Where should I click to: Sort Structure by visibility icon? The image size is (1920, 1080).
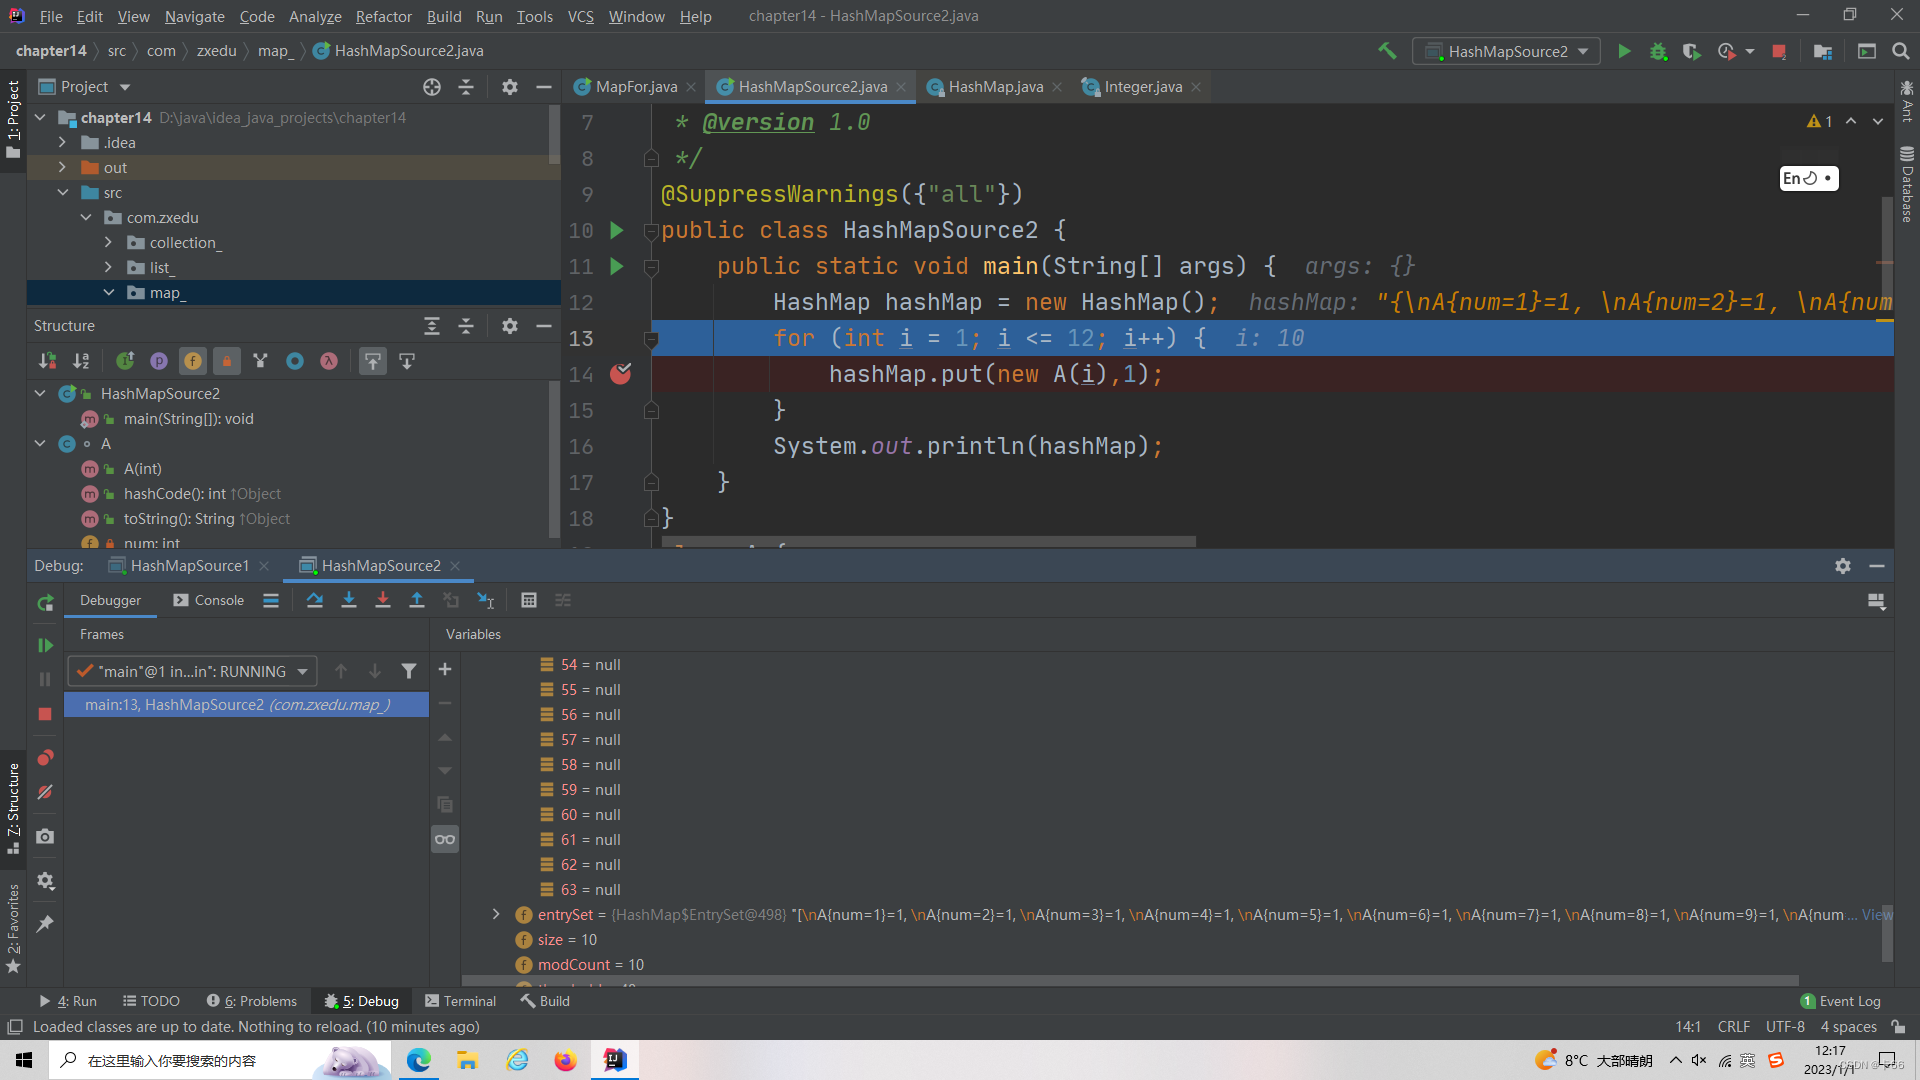pos(47,361)
